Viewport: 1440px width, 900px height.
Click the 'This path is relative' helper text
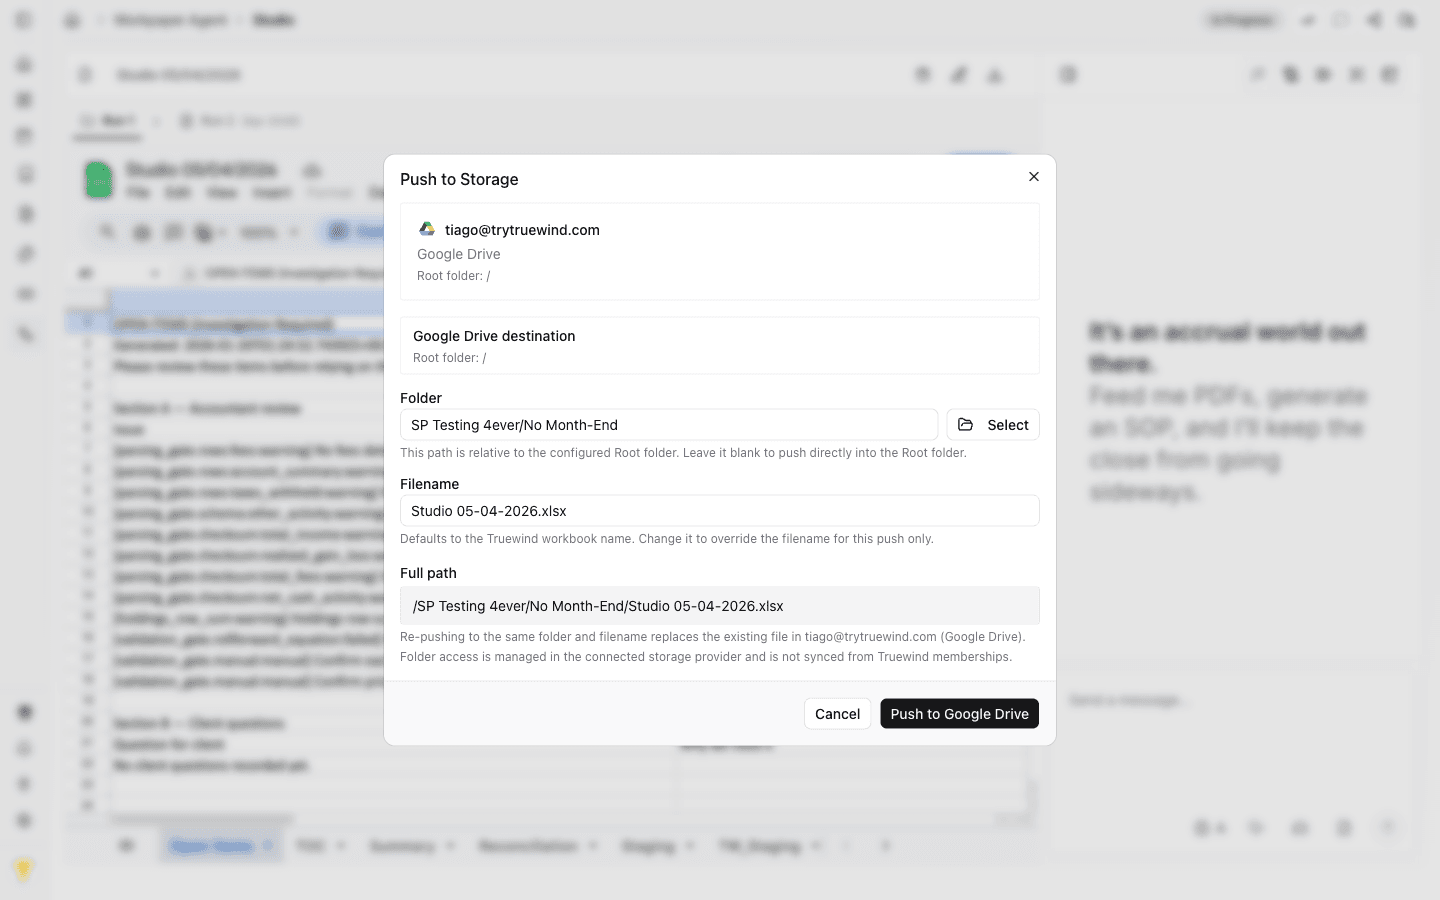coord(683,453)
